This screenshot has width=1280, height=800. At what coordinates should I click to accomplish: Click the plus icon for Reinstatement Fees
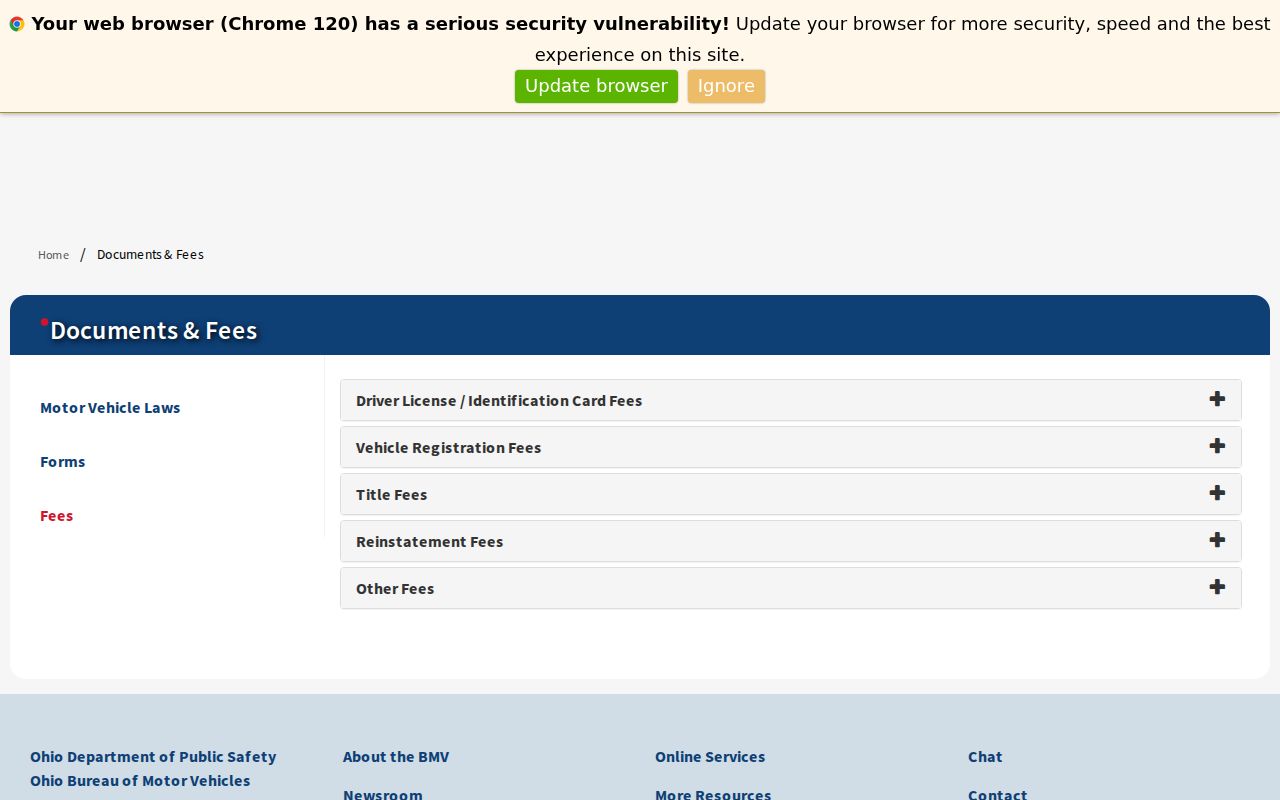pos(1217,540)
